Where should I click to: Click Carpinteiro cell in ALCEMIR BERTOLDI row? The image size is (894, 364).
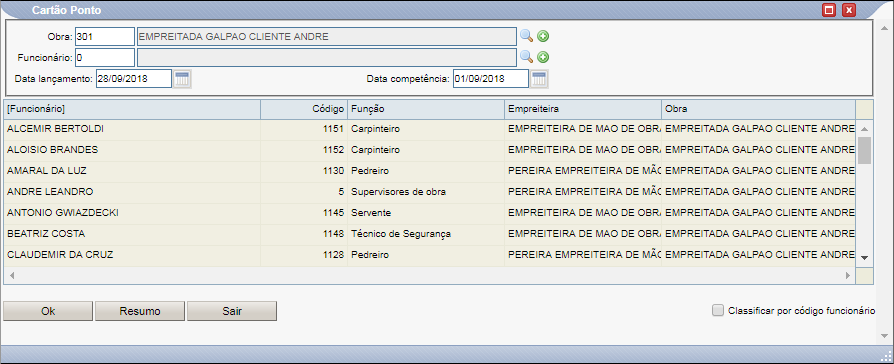426,130
